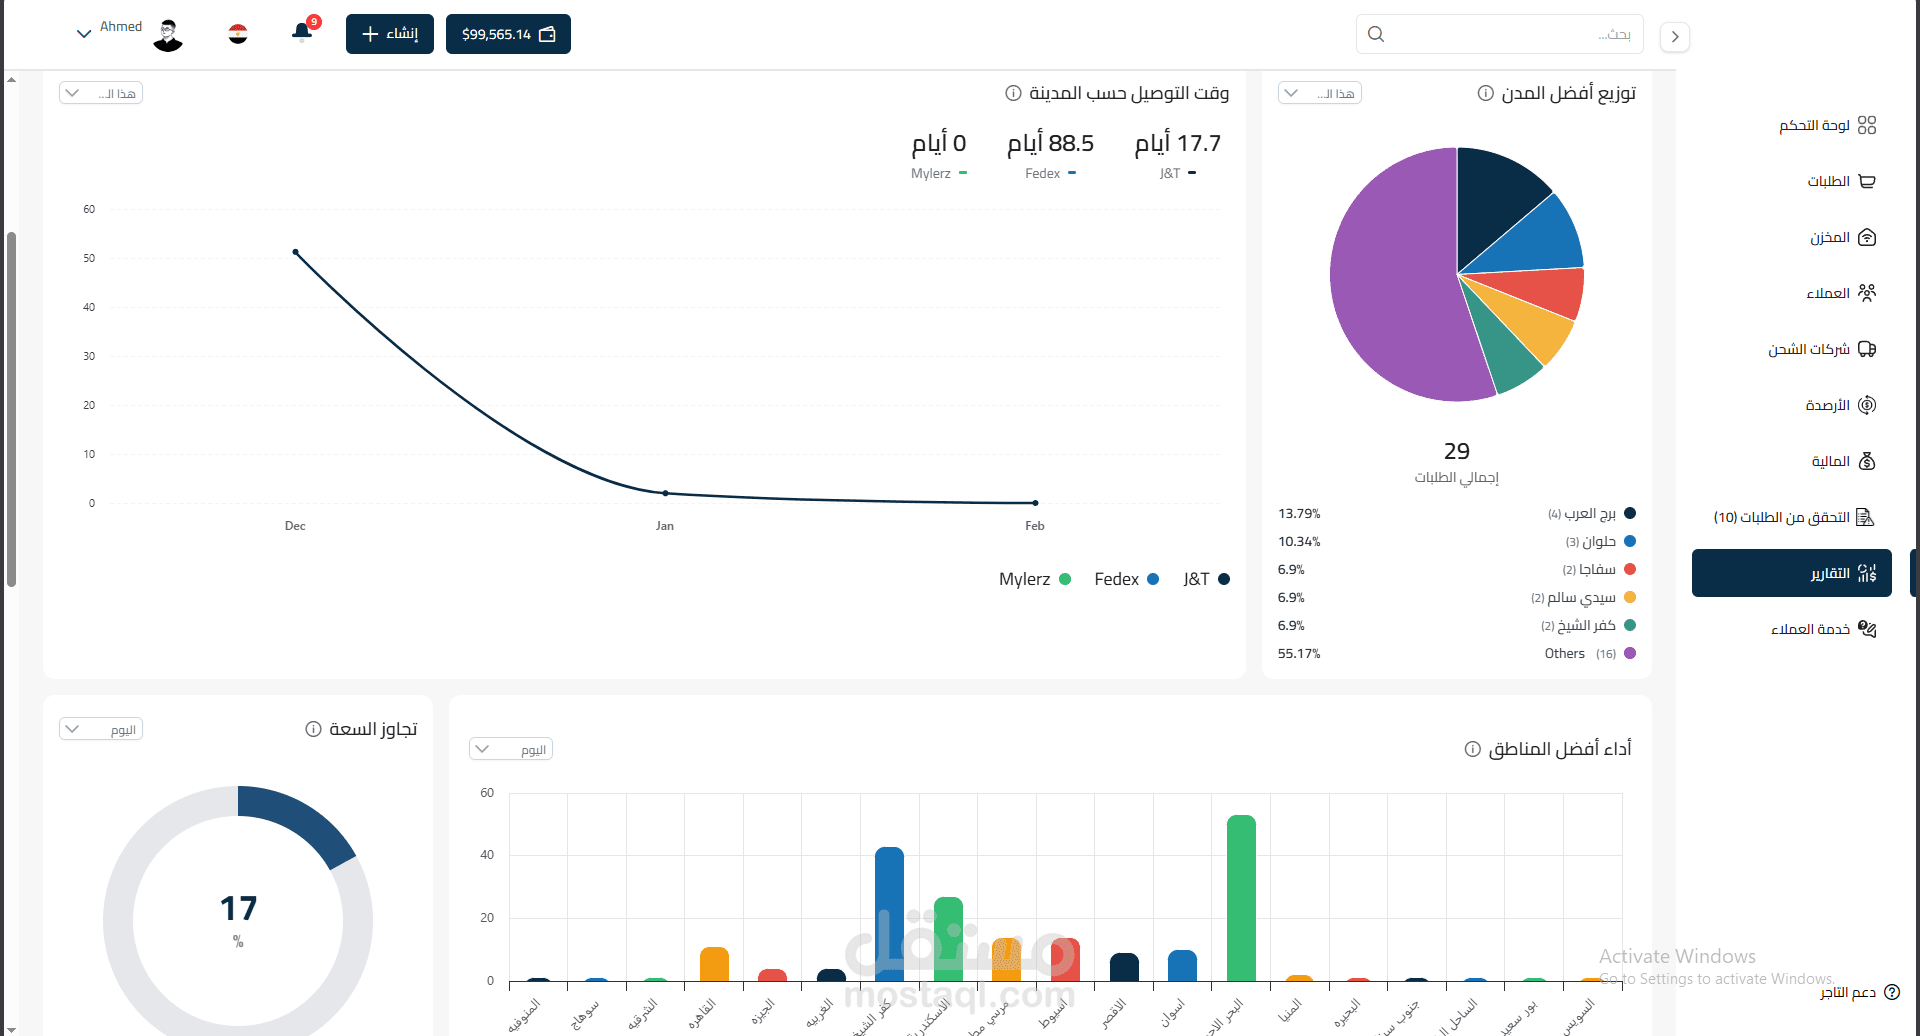This screenshot has width=1920, height=1036.
Task: Click the Dec data point on the line chart
Action: pyautogui.click(x=295, y=252)
